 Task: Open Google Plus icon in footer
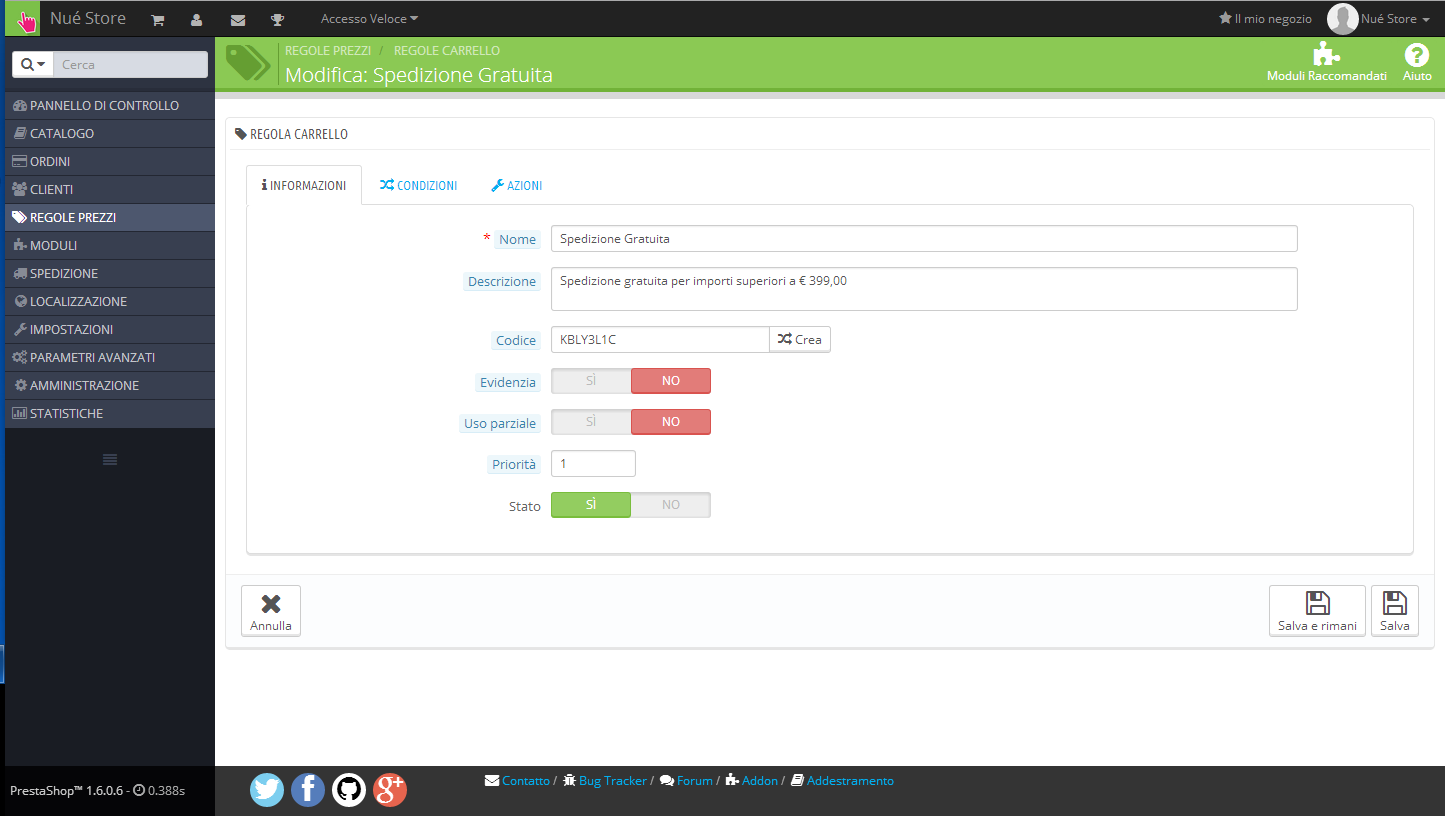coord(390,790)
